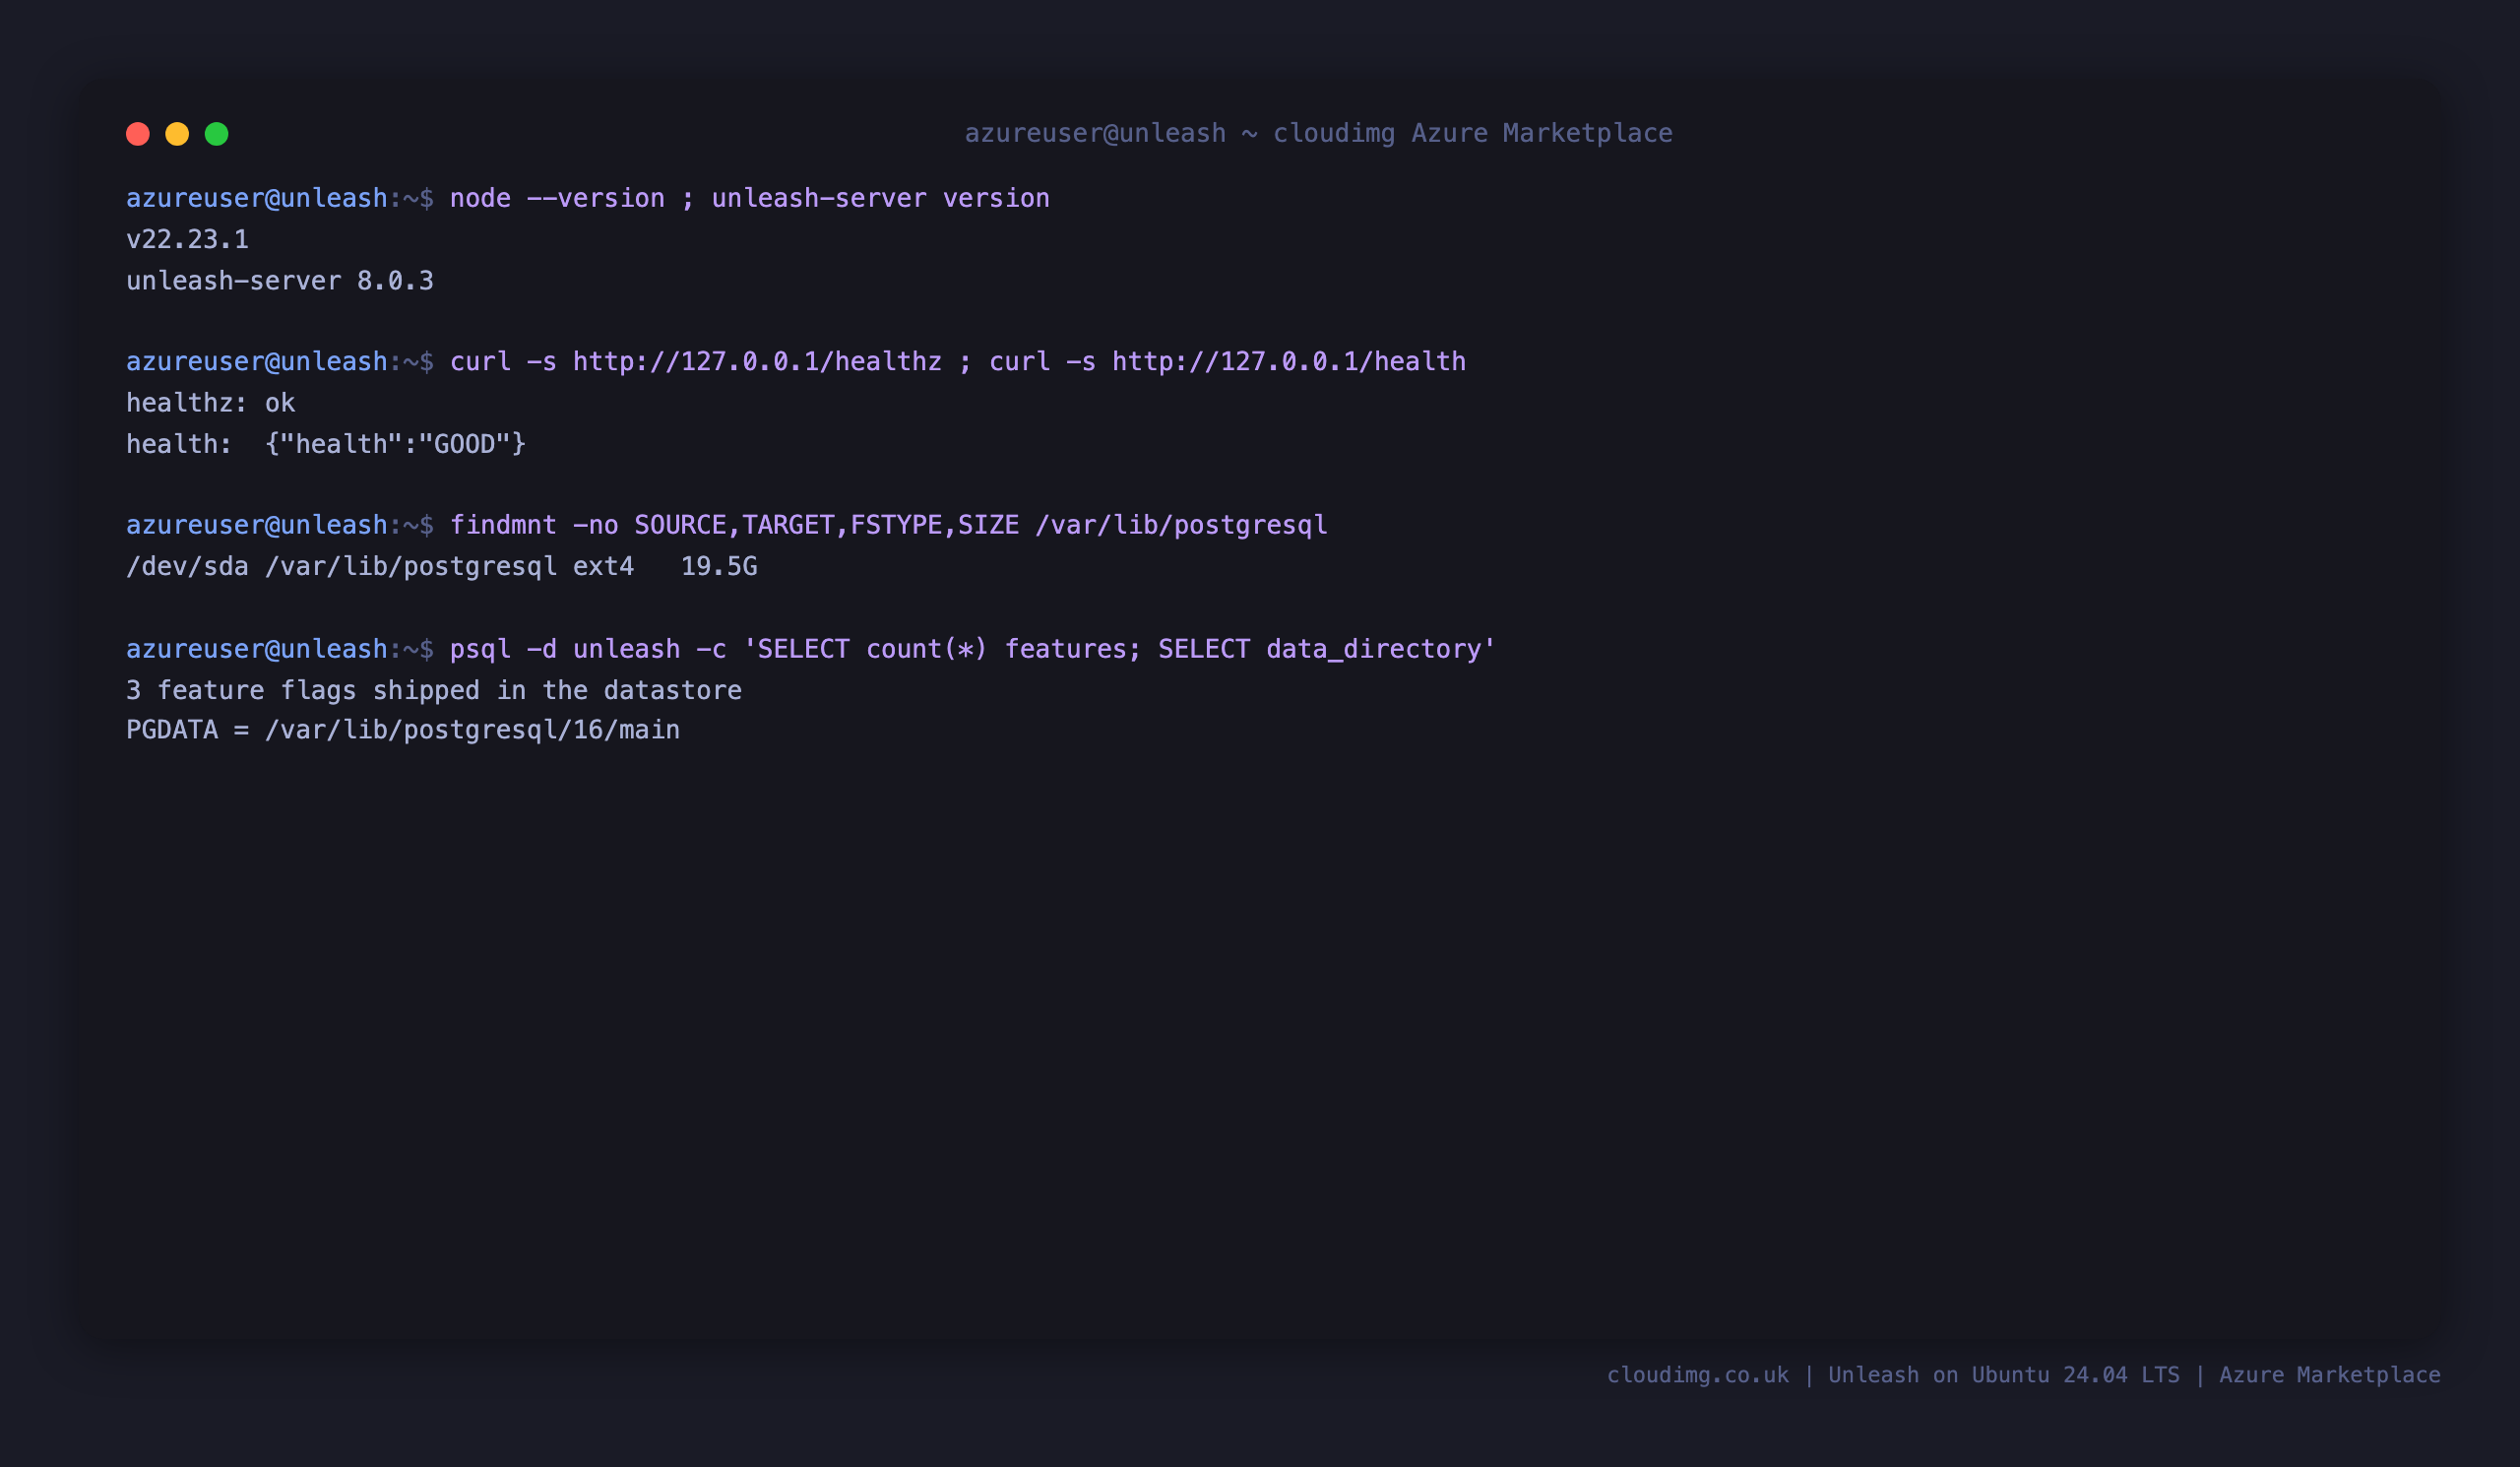Click the command 'node --version ; unleash-server version'
The width and height of the screenshot is (2520, 1467).
750,198
